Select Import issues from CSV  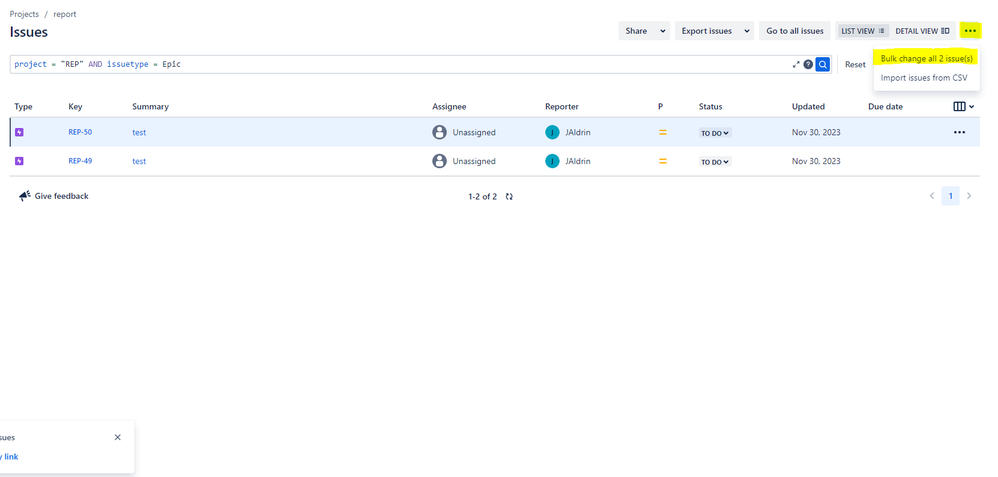point(924,78)
